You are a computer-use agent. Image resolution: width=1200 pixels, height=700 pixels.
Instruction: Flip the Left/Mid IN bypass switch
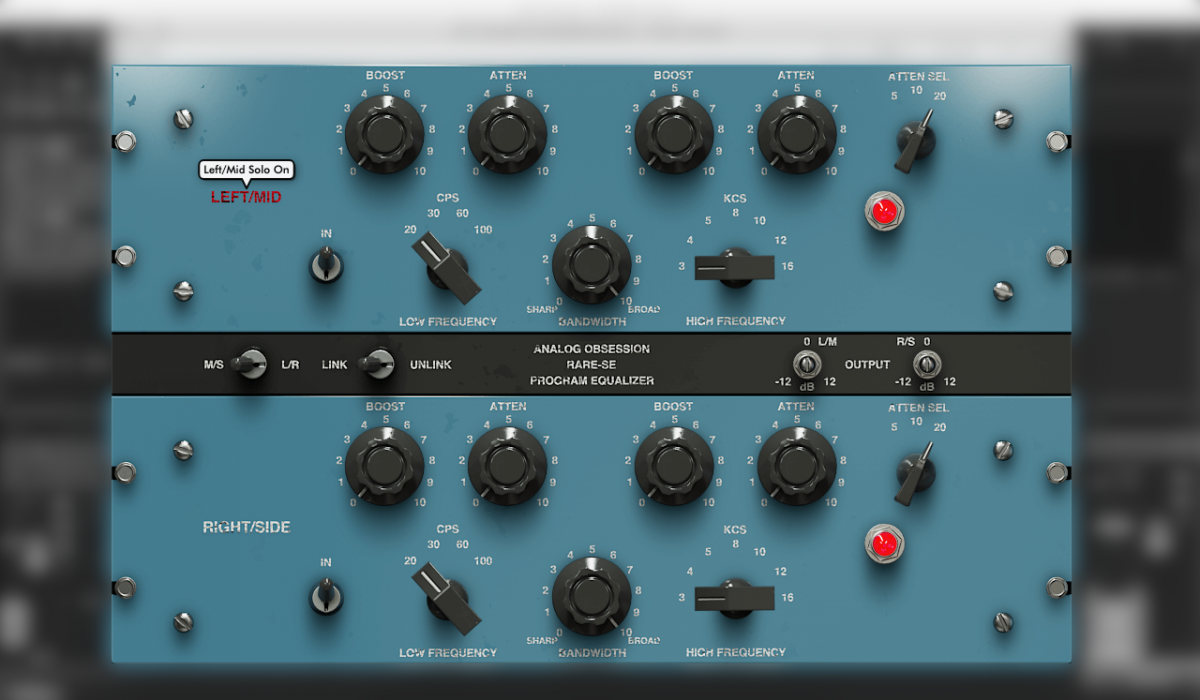pyautogui.click(x=326, y=265)
